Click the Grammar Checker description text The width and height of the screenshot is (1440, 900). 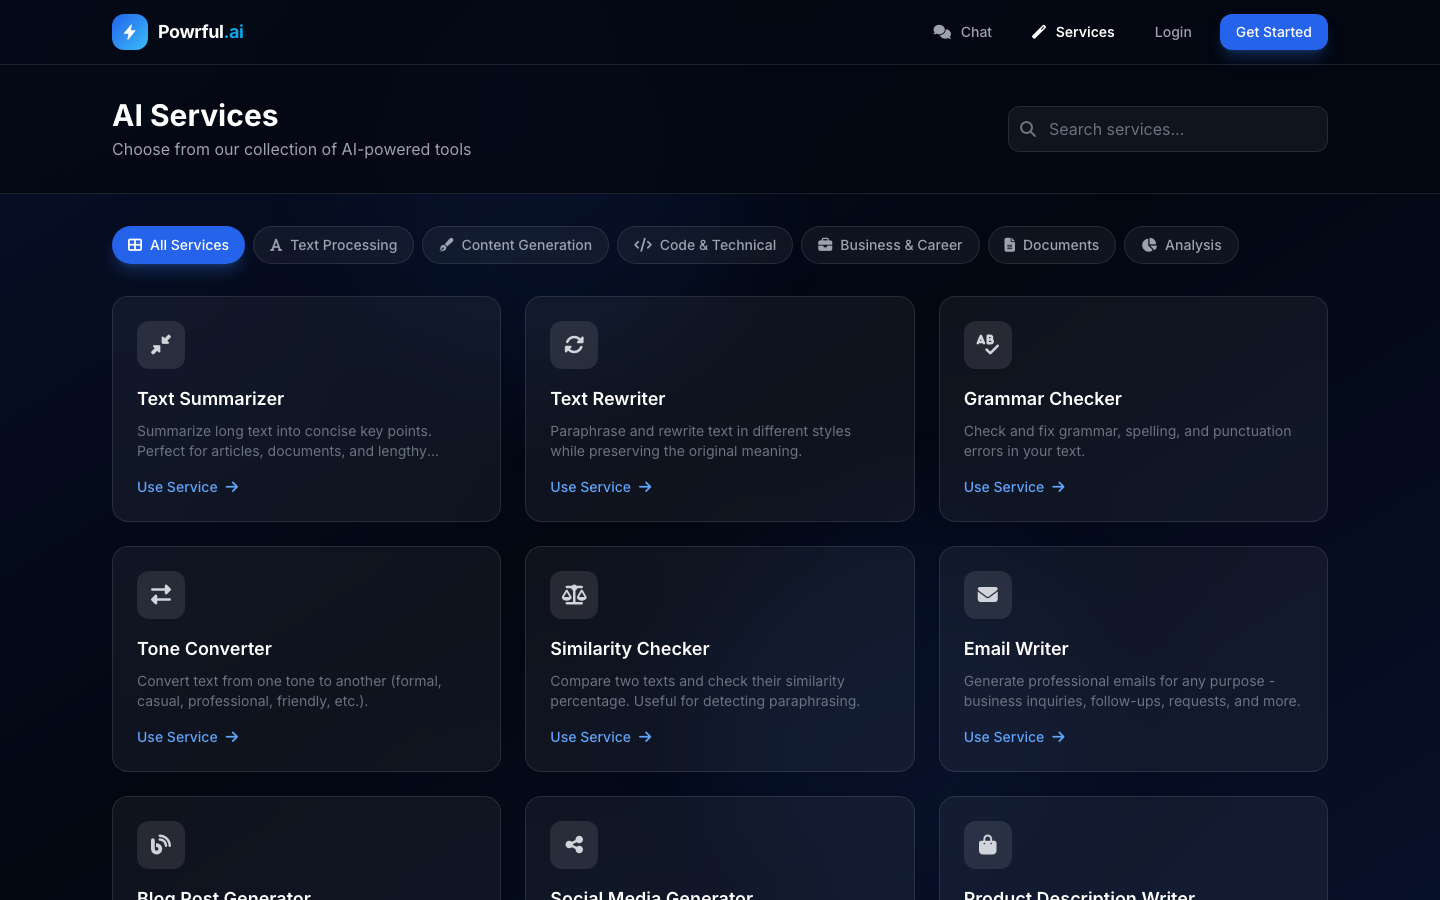(x=1128, y=441)
